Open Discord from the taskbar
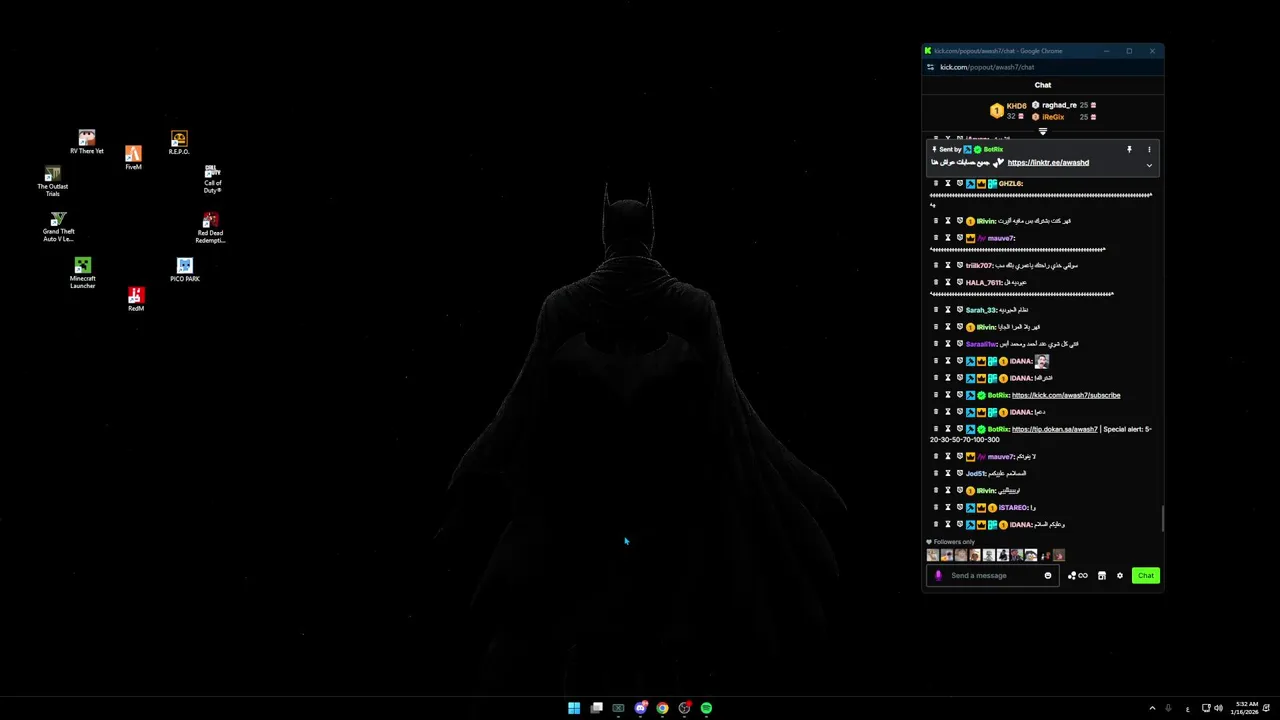The height and width of the screenshot is (720, 1280). tap(640, 708)
